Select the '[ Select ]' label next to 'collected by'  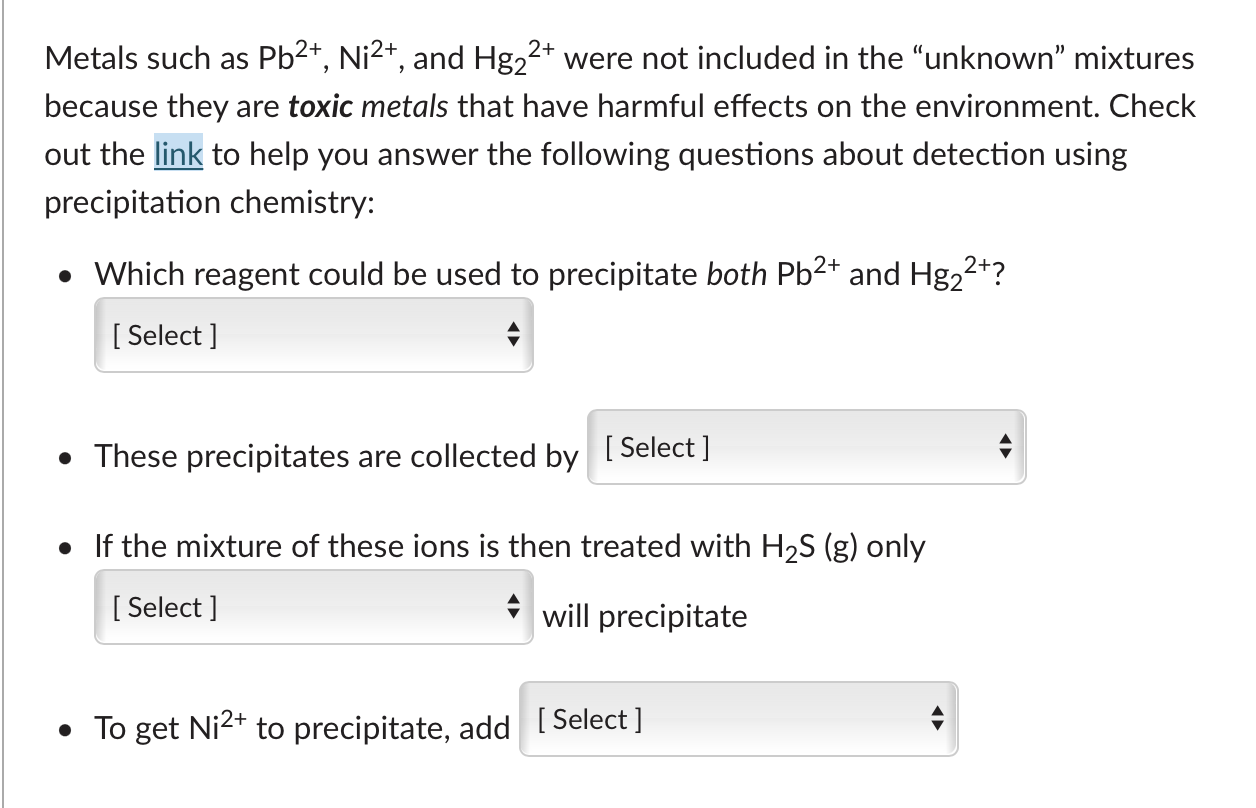(655, 447)
